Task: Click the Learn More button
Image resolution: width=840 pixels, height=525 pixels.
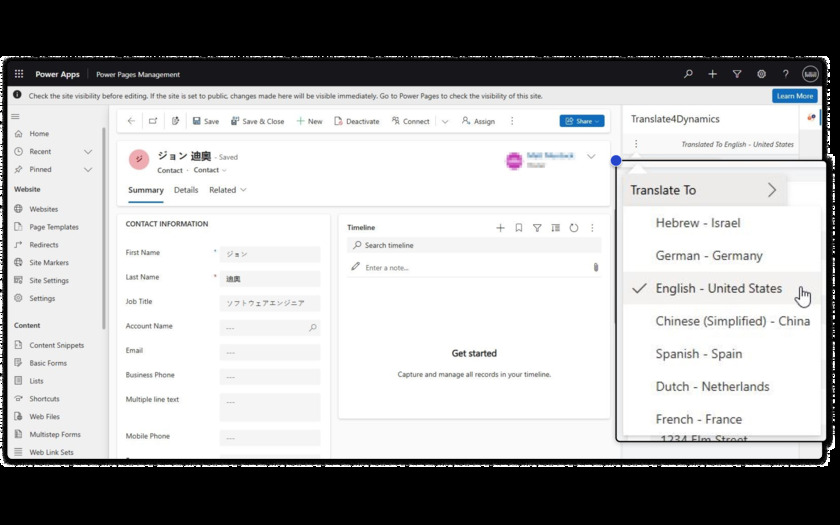Action: pyautogui.click(x=794, y=96)
